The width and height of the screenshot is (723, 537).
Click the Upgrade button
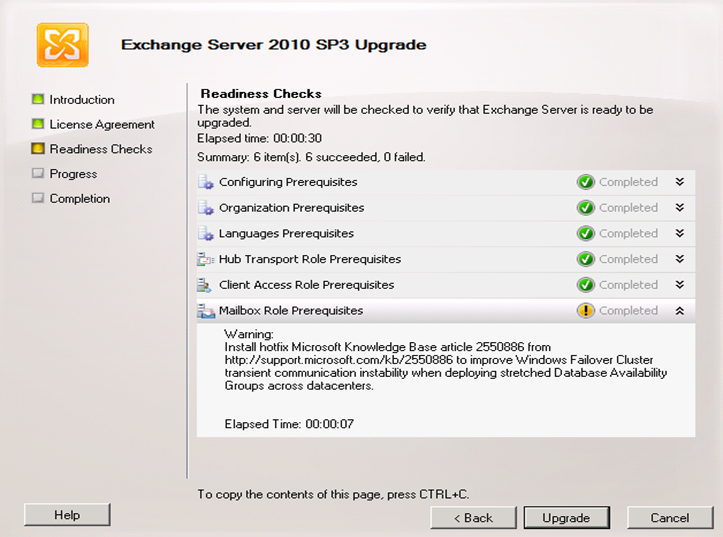(566, 518)
